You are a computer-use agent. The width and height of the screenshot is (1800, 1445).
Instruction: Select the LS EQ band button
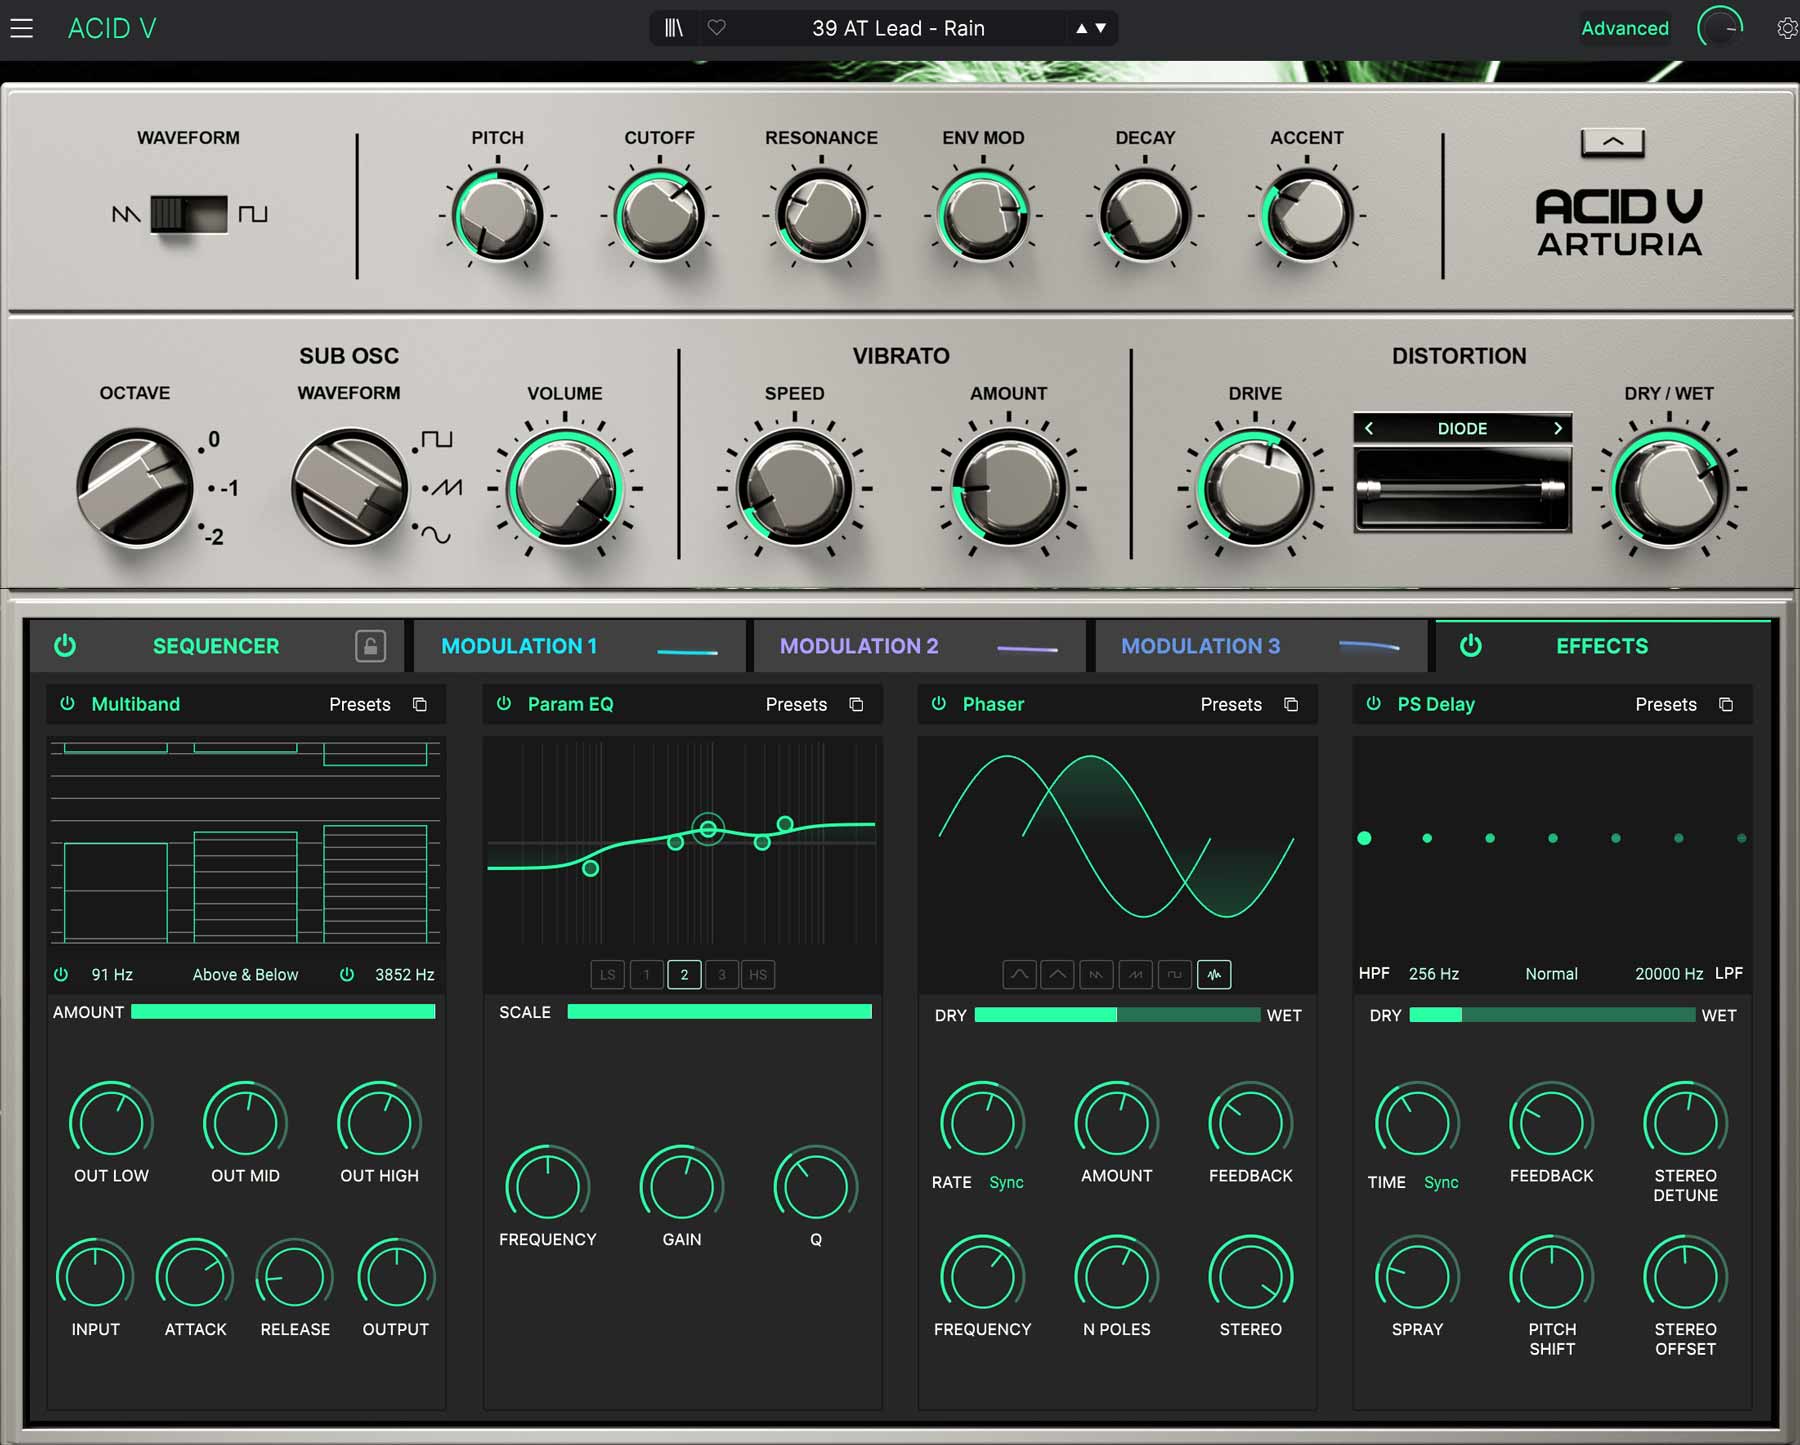(608, 974)
